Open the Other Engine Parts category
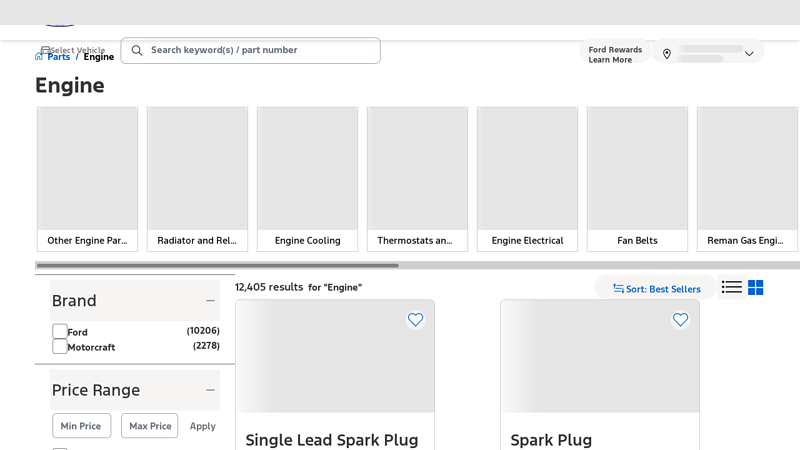This screenshot has height=450, width=800. 87,179
